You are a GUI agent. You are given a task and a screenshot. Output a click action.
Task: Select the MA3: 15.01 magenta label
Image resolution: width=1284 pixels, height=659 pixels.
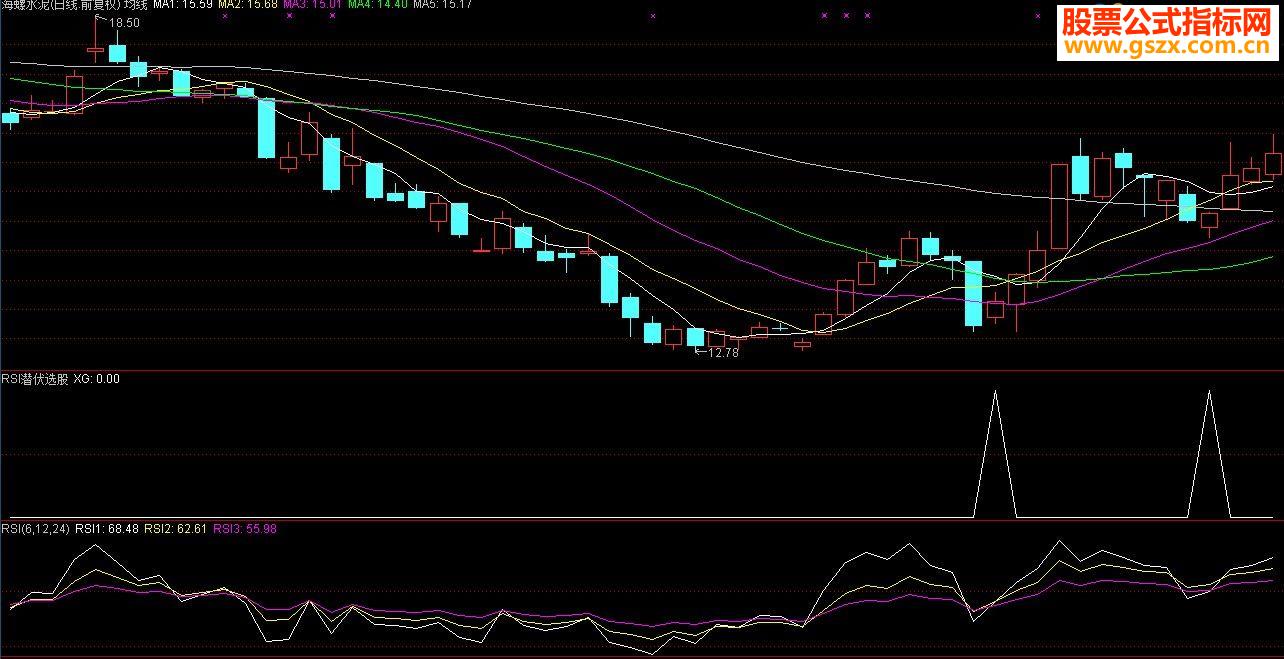click(313, 5)
